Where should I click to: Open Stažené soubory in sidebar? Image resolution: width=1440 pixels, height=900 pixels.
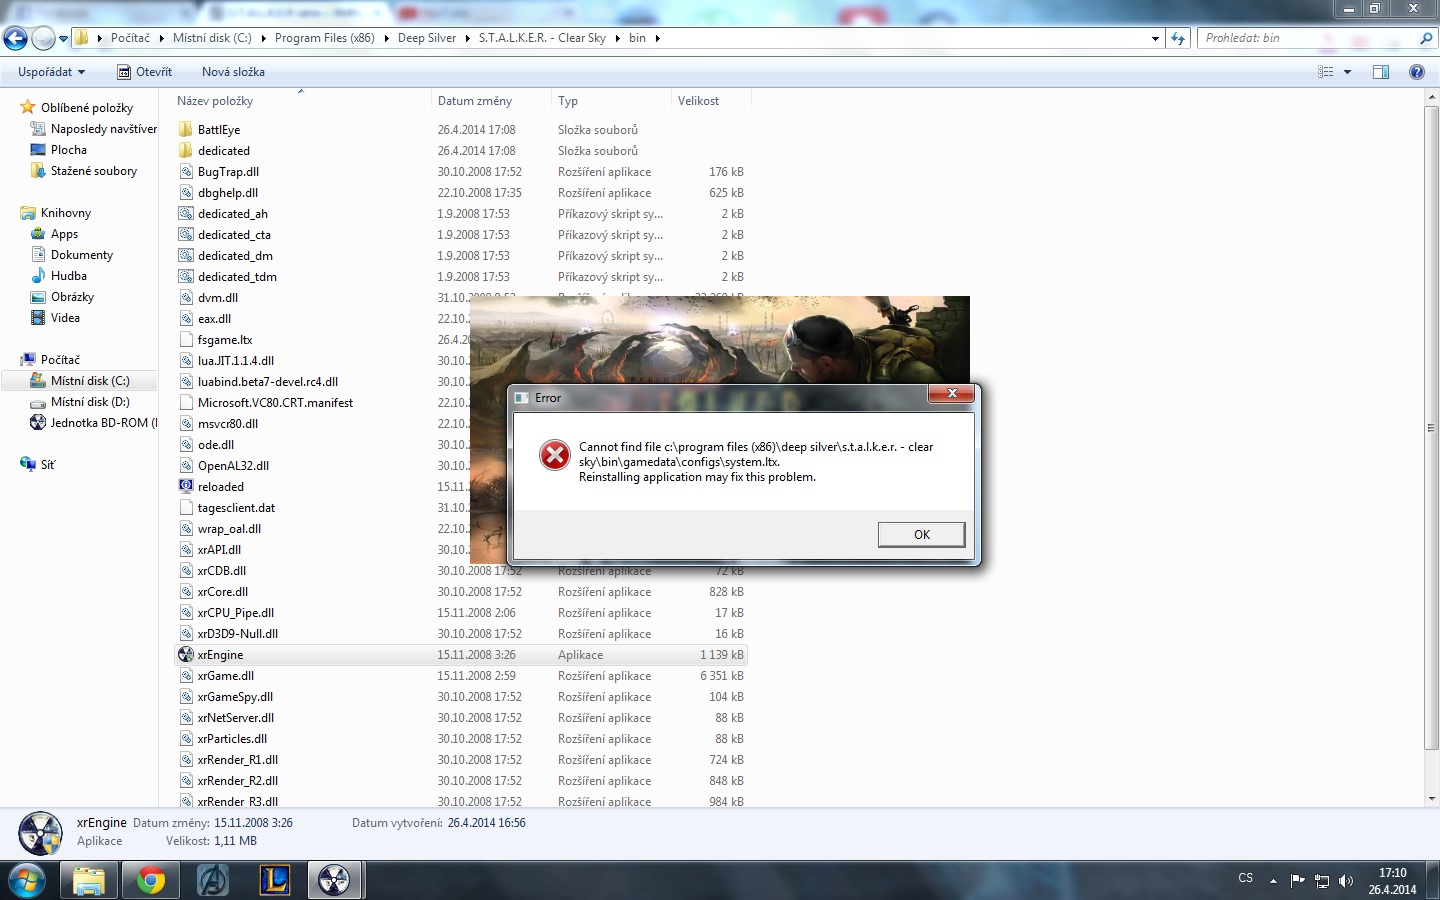[84, 171]
